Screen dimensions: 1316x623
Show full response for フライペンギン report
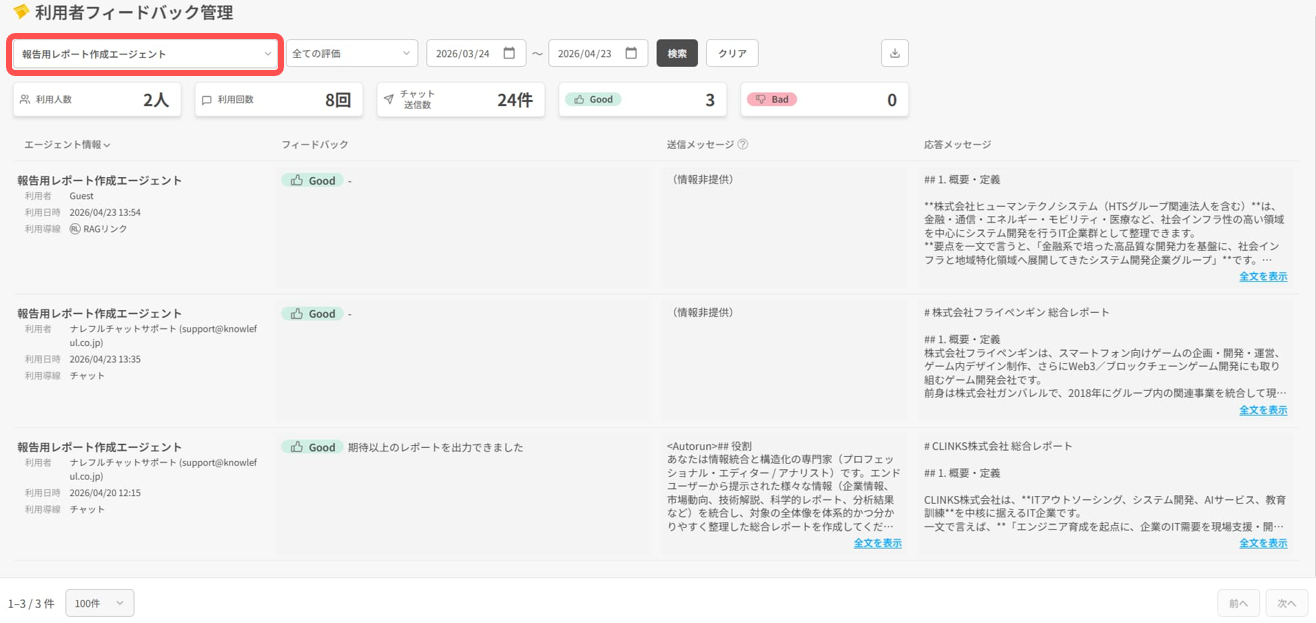pos(1263,410)
